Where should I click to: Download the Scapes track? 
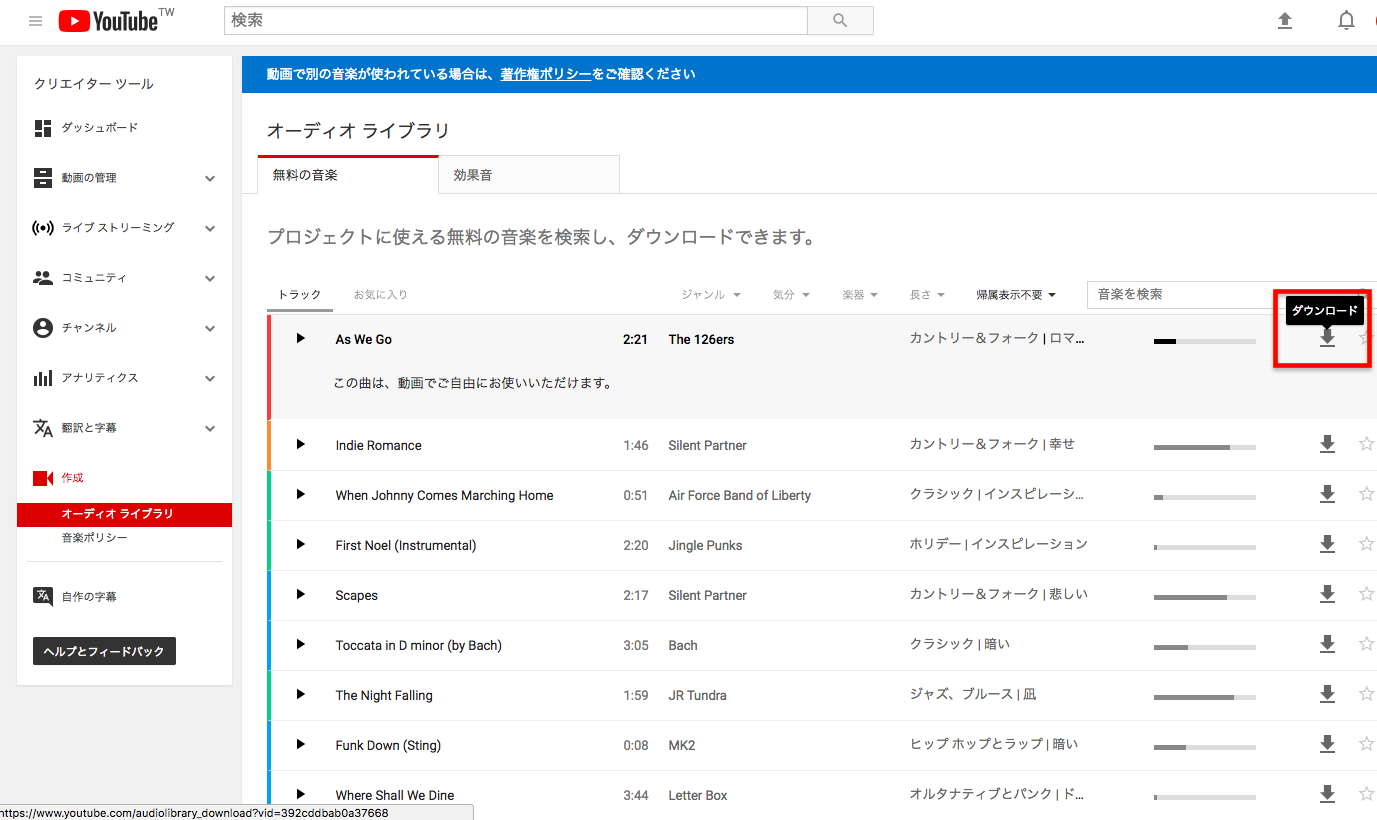[x=1327, y=594]
